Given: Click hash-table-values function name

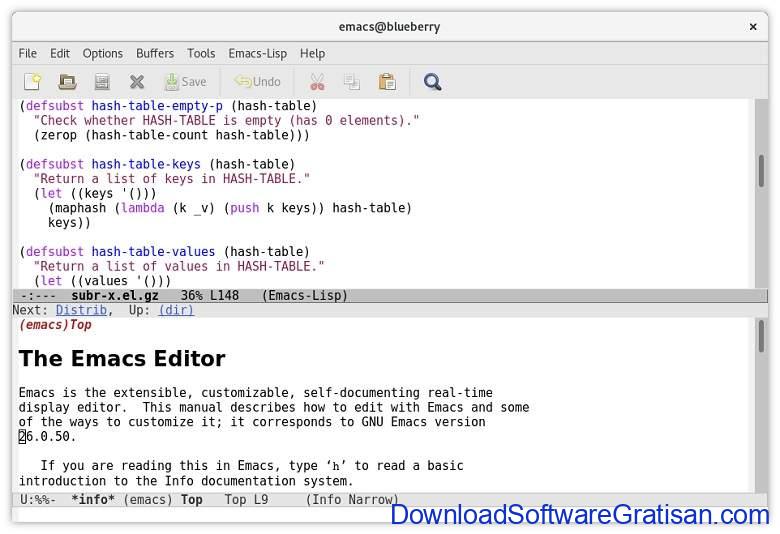Looking at the screenshot, I should click(x=153, y=252).
